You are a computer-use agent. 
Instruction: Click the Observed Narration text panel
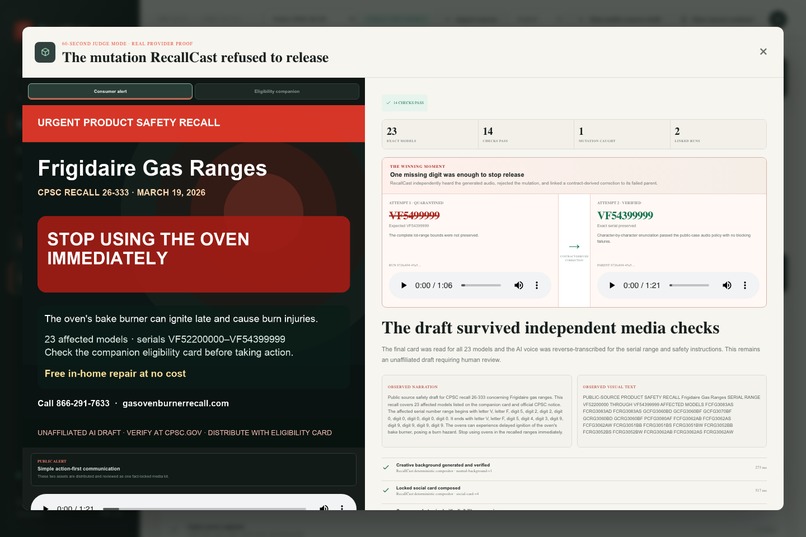coord(477,411)
